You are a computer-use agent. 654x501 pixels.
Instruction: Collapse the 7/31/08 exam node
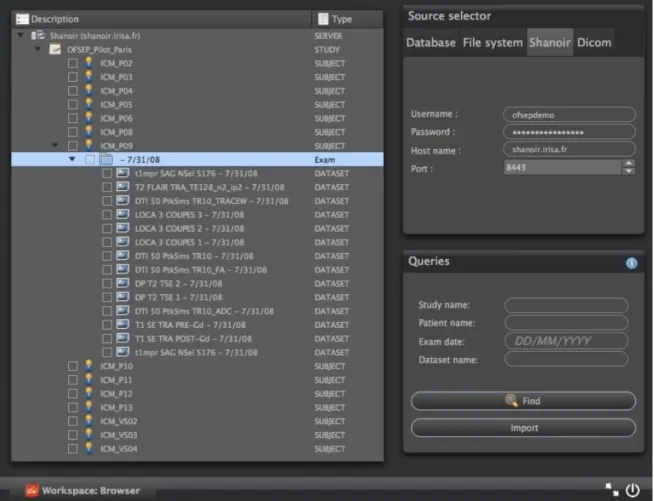[x=72, y=159]
